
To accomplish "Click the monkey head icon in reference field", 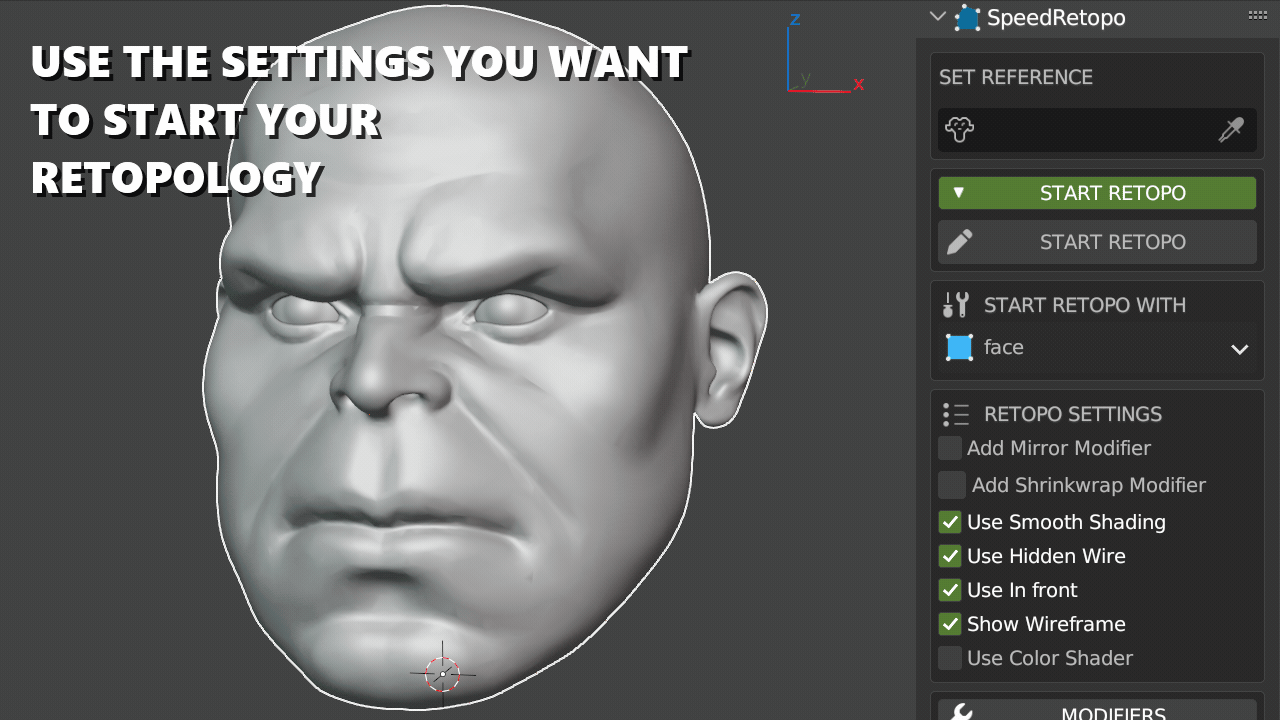I will click(x=959, y=129).
